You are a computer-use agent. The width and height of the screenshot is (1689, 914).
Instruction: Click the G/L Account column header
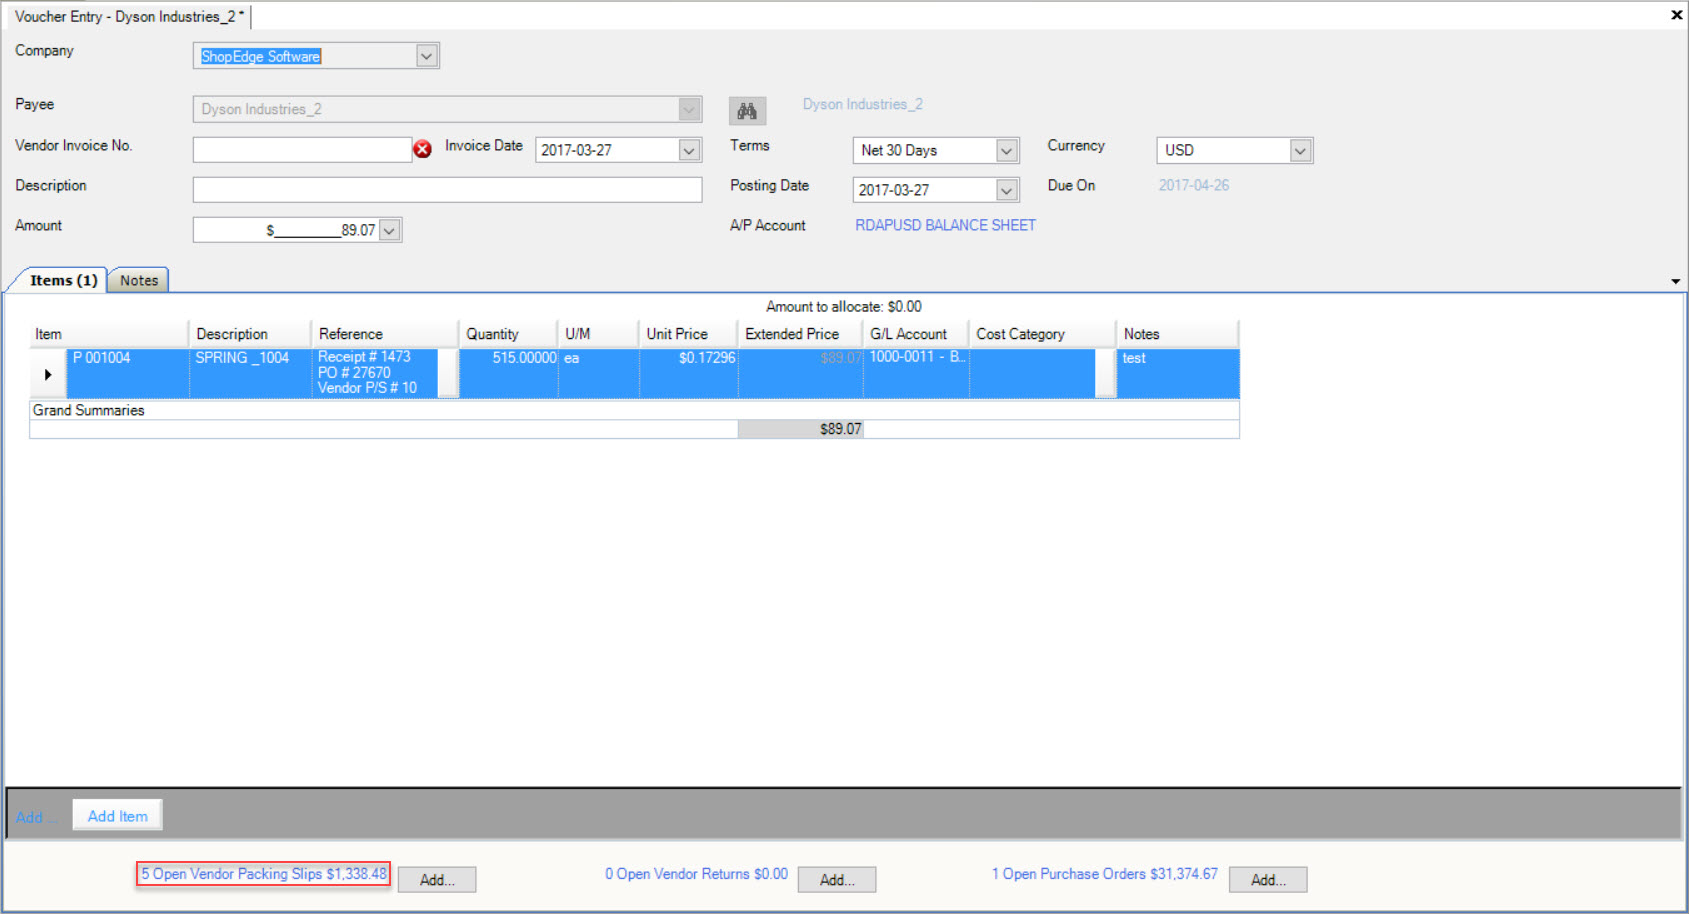(x=916, y=334)
